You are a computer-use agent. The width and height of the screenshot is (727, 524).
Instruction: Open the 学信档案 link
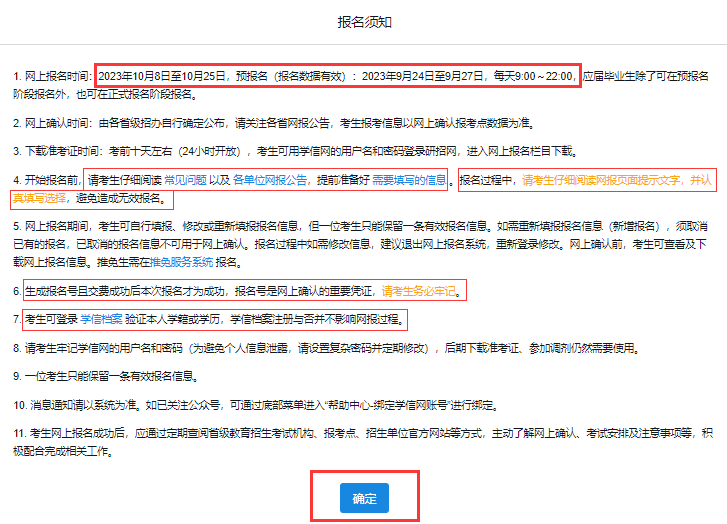point(101,320)
